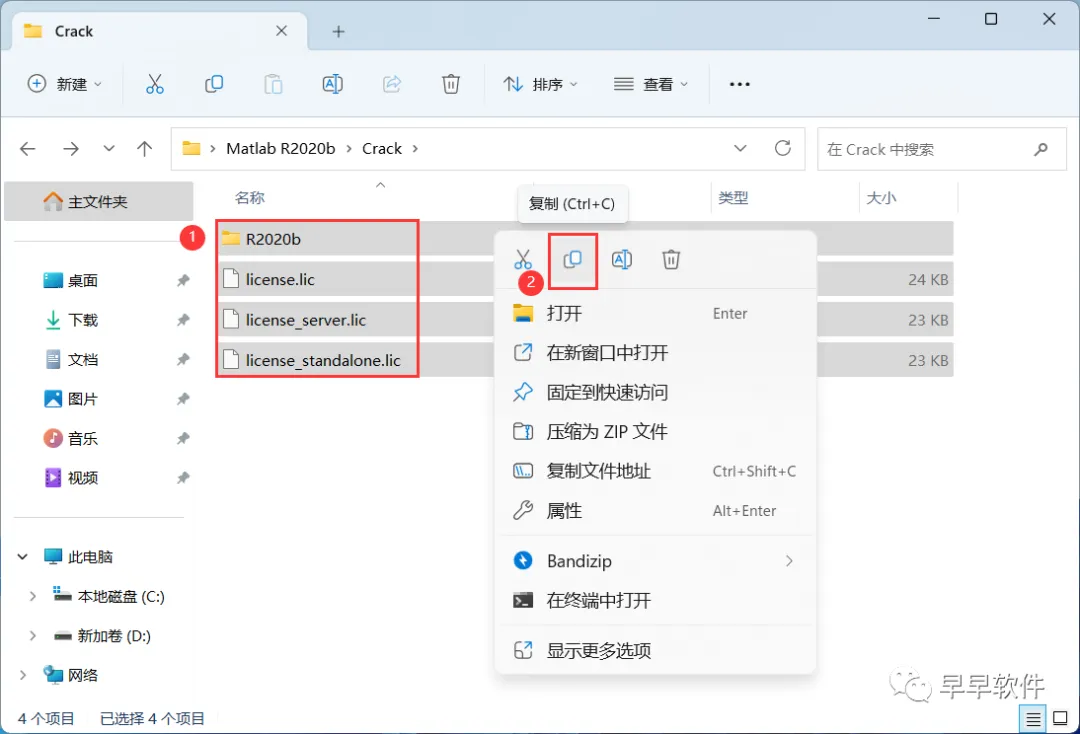Collapse the 此电脑 tree node
This screenshot has height=734, width=1080.
[23, 556]
